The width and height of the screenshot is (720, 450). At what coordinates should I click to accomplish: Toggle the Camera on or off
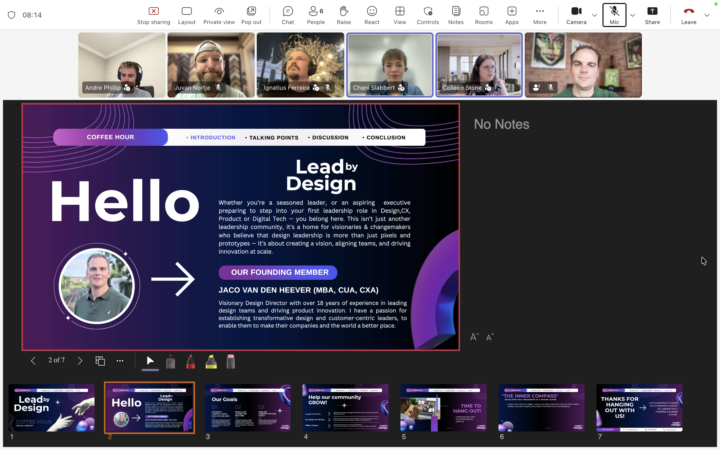point(576,15)
